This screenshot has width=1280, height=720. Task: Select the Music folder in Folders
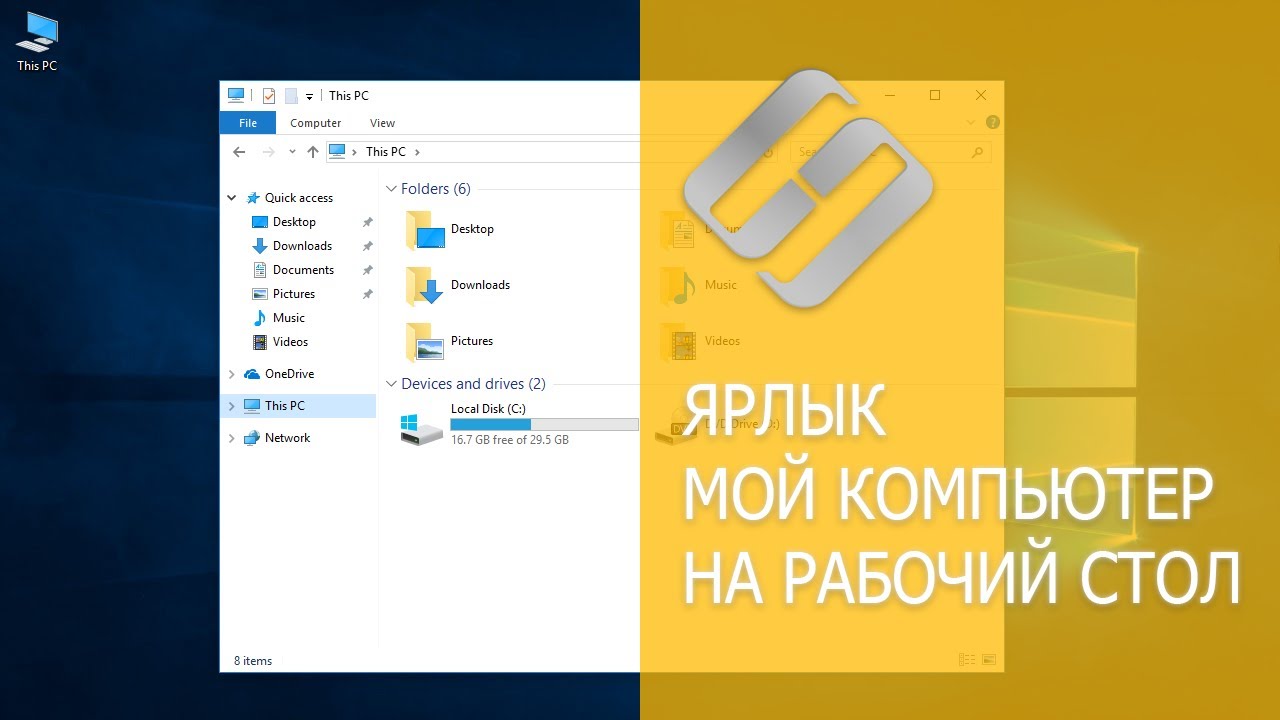[700, 286]
